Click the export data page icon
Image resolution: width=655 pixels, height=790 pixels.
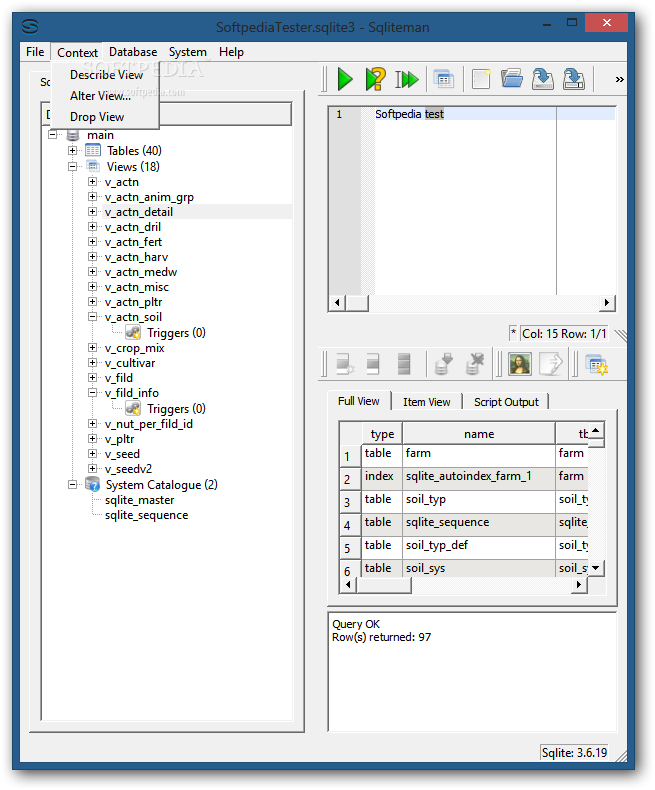[x=551, y=364]
